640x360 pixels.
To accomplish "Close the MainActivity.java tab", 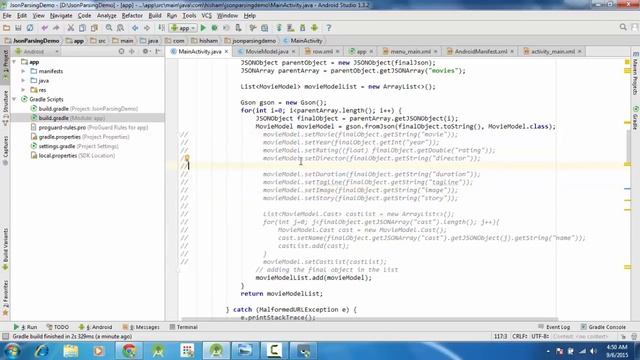I will click(x=227, y=51).
